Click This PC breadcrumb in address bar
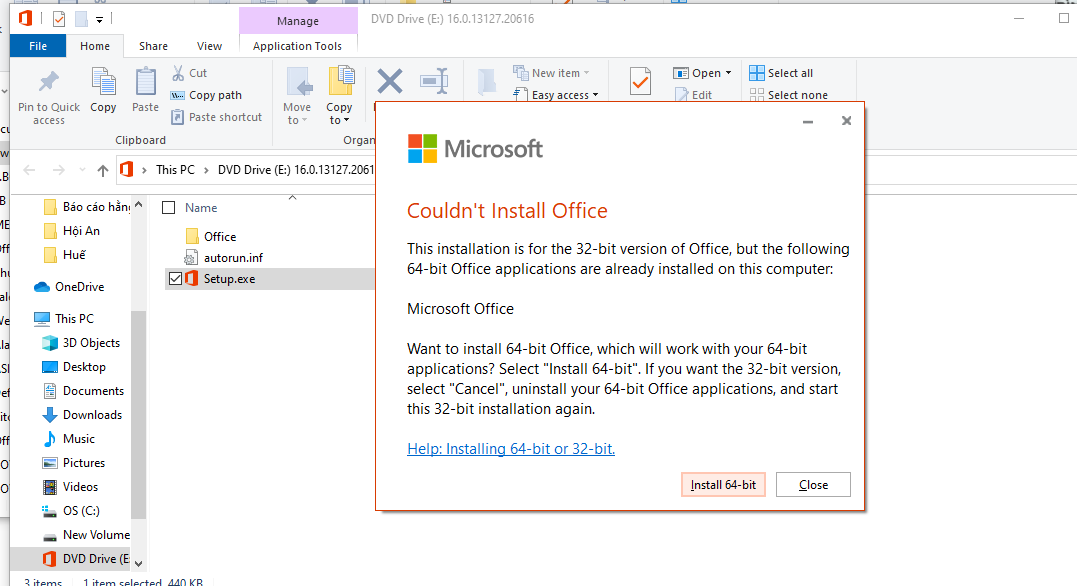 coord(175,170)
